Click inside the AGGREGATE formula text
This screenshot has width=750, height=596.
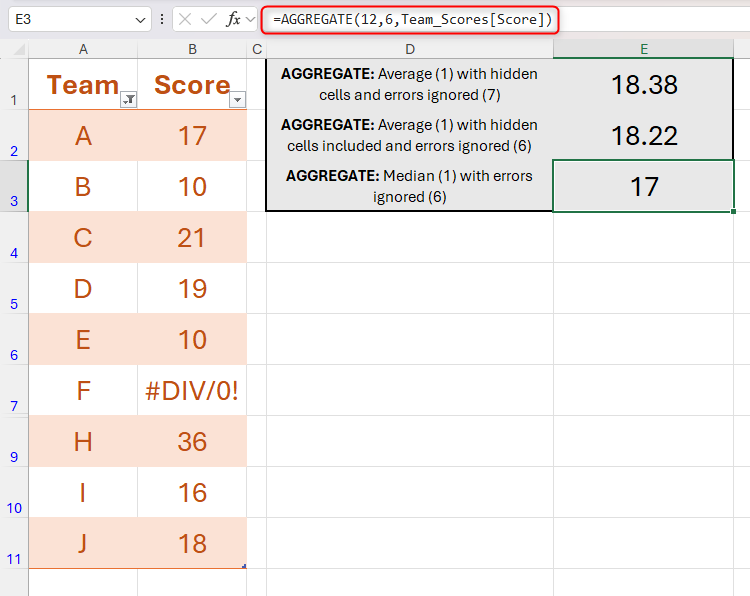410,19
